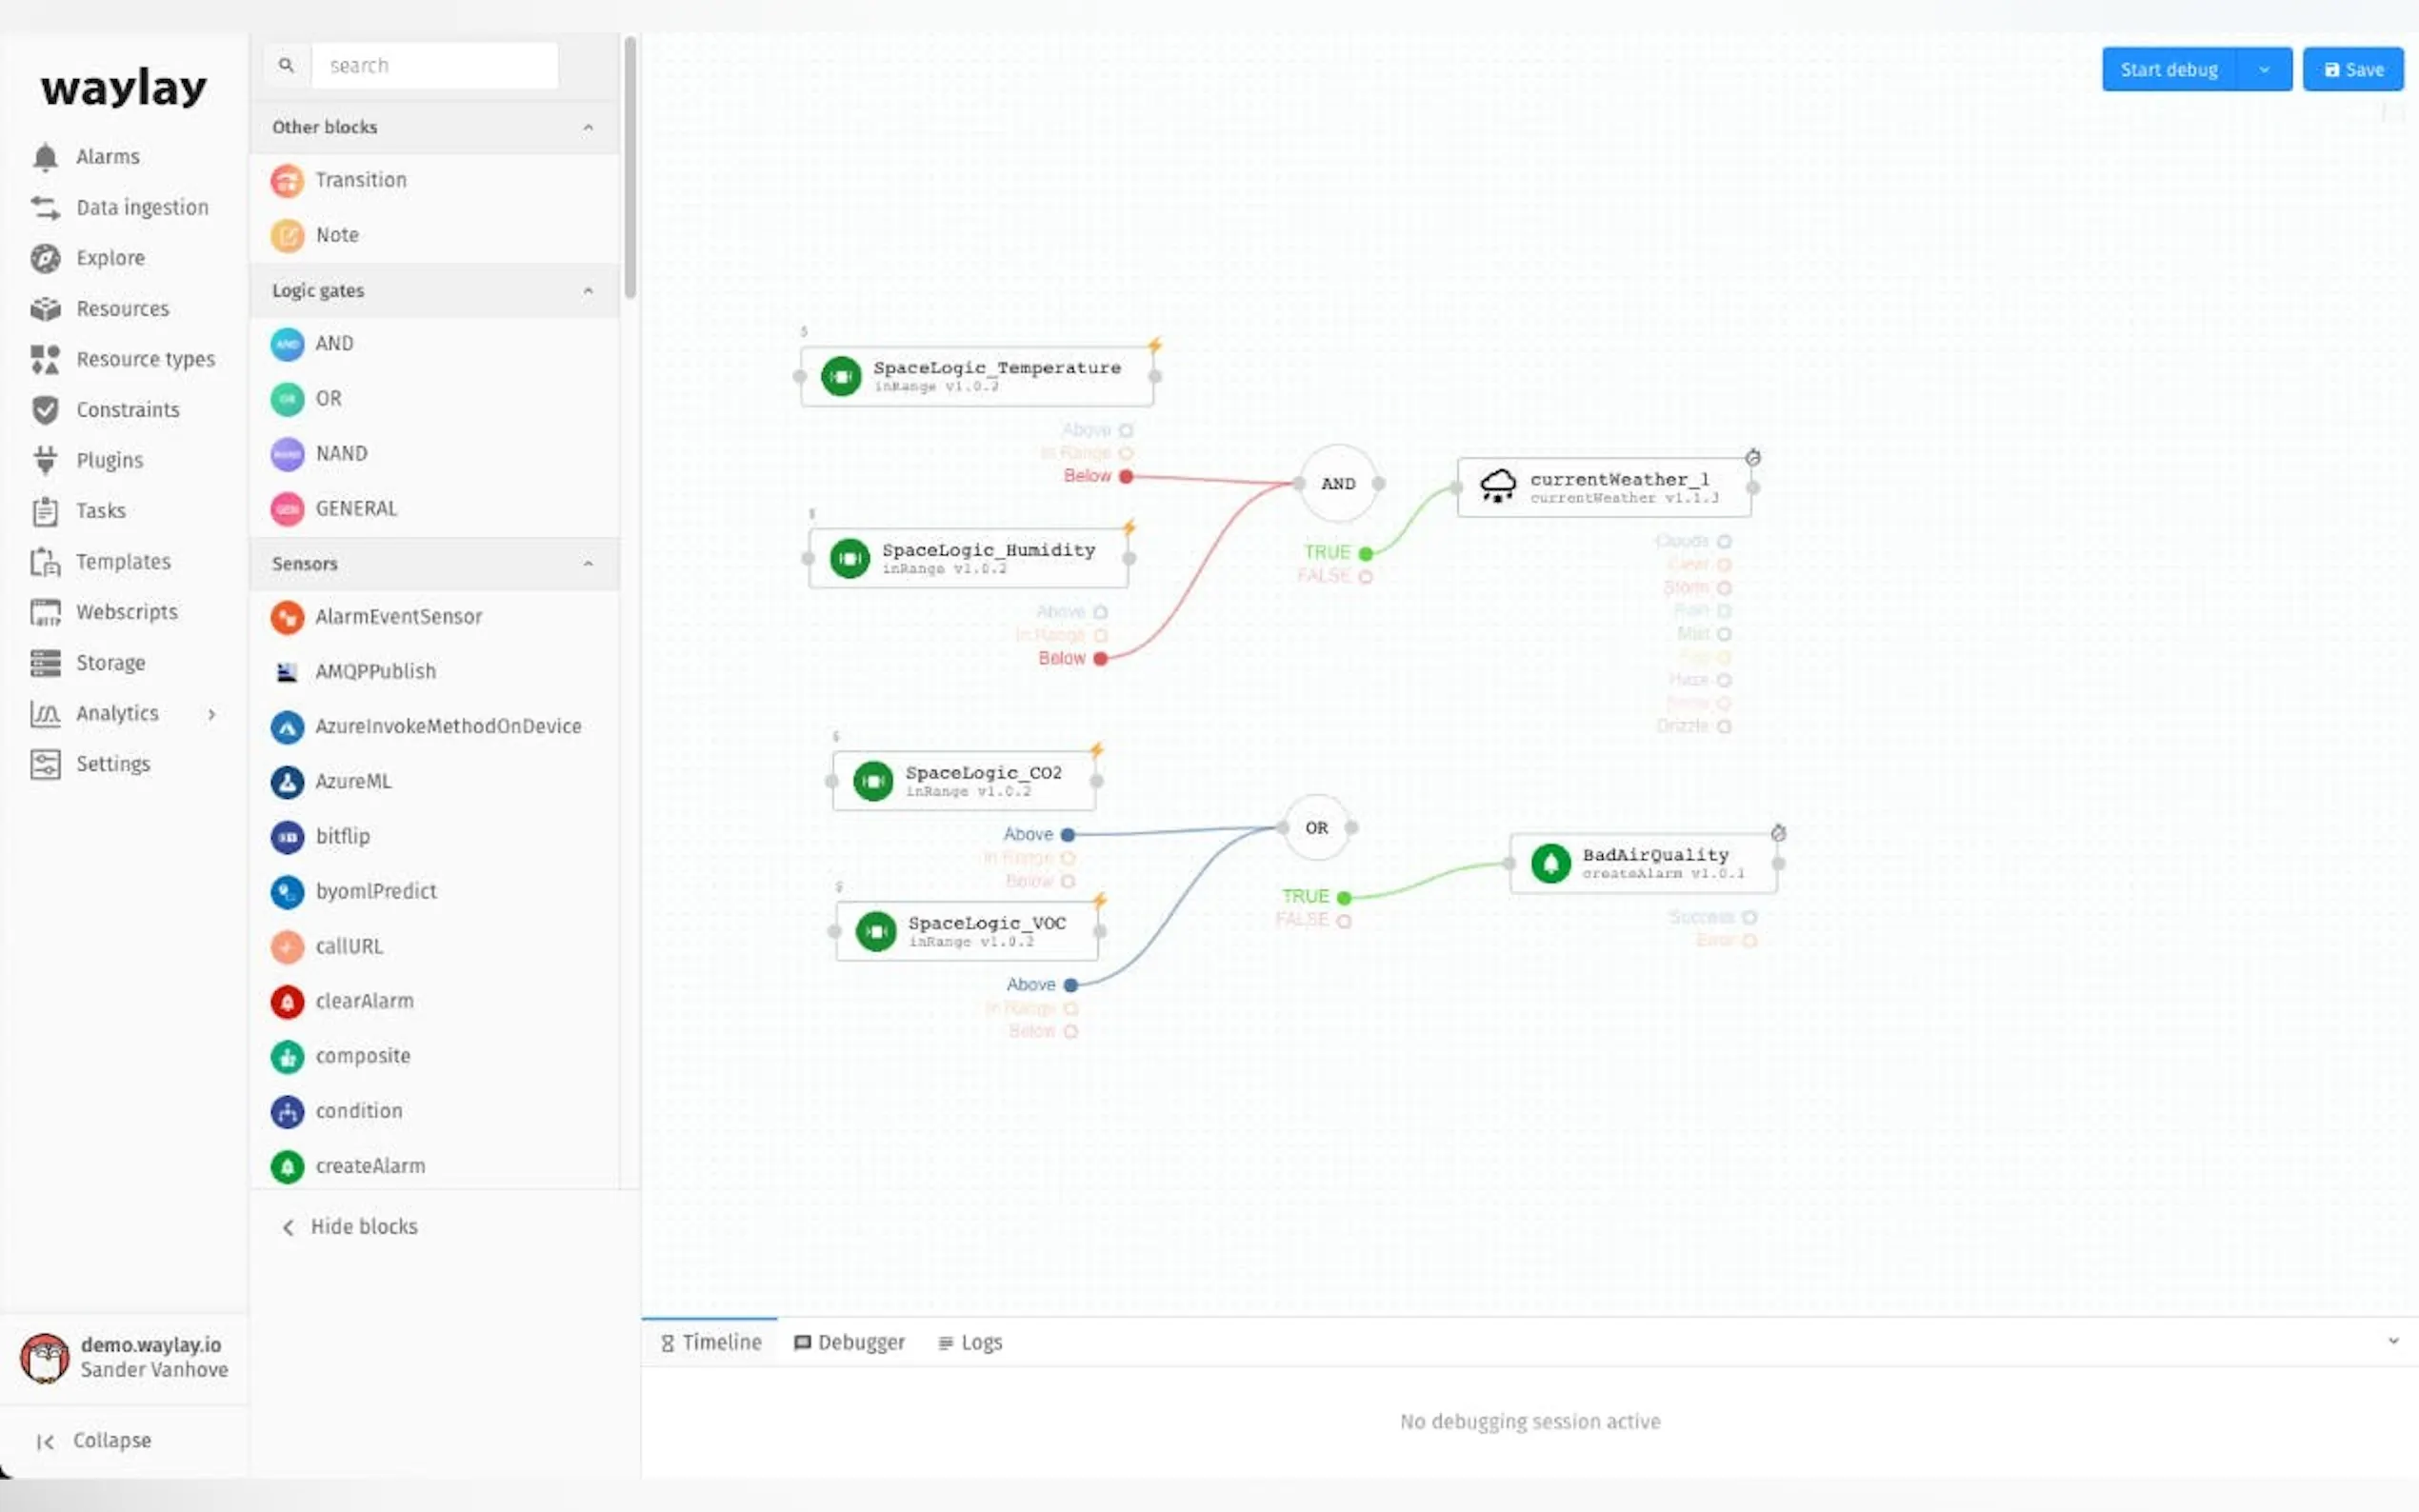Select the AND logic gate block icon

point(287,344)
